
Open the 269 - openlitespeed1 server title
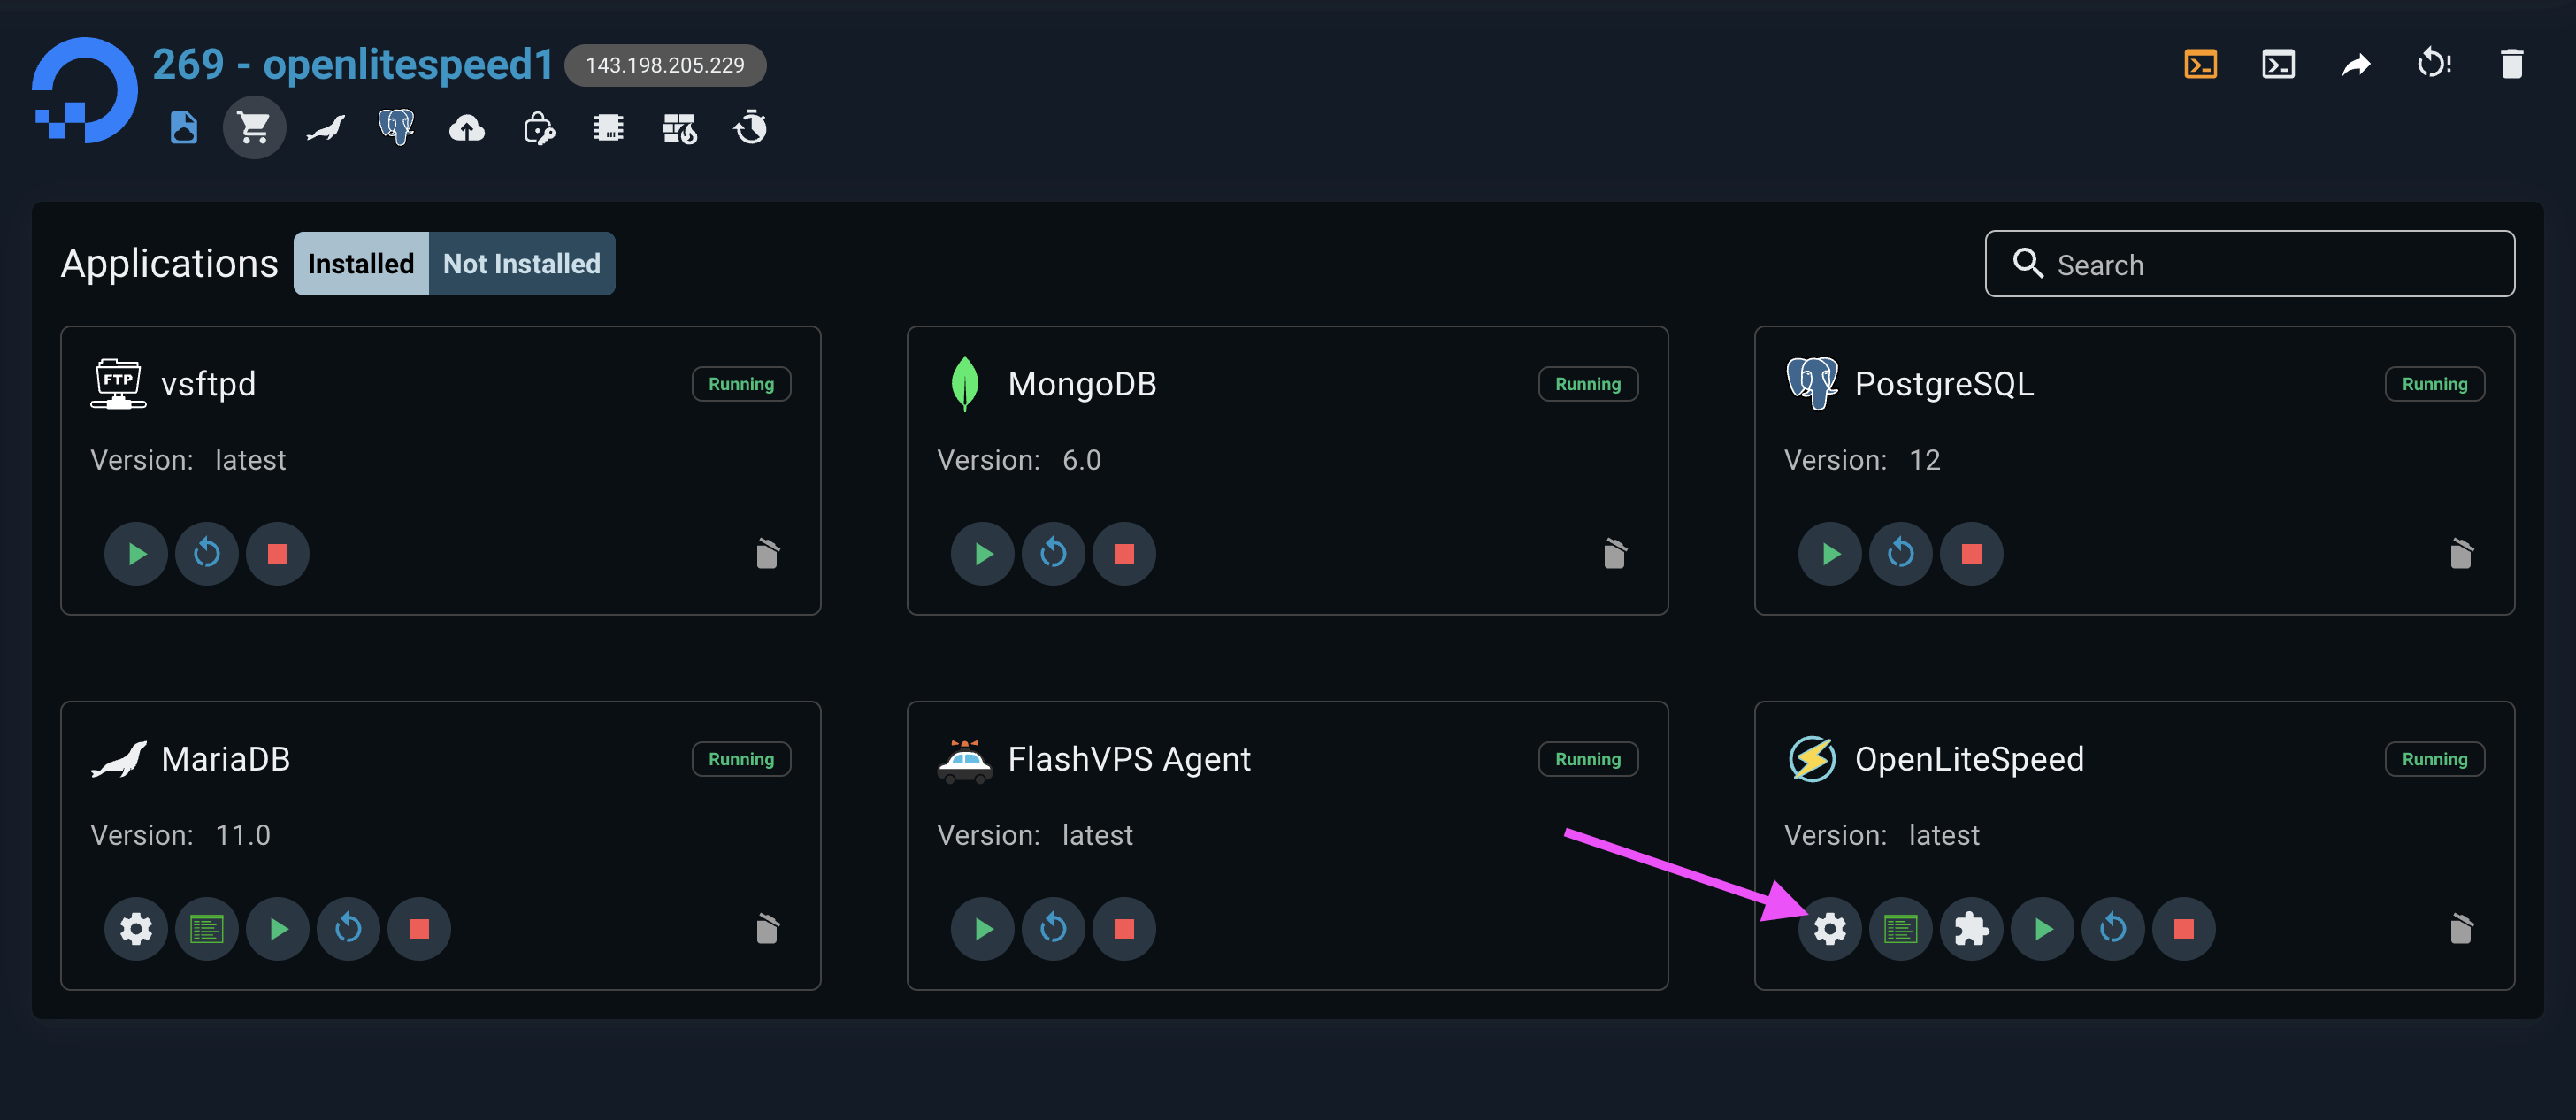(x=352, y=65)
